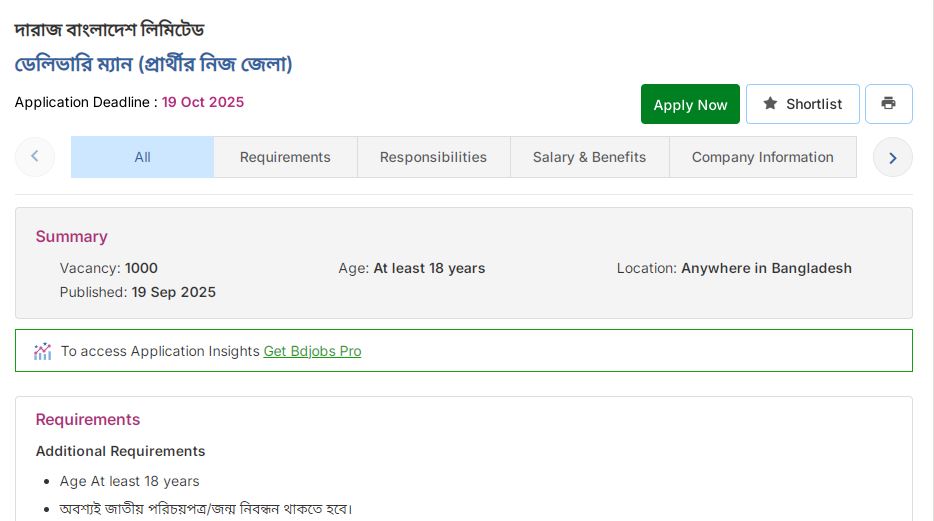Click Published: 19 Sep 2025
This screenshot has height=521, width=934.
pyautogui.click(x=138, y=292)
